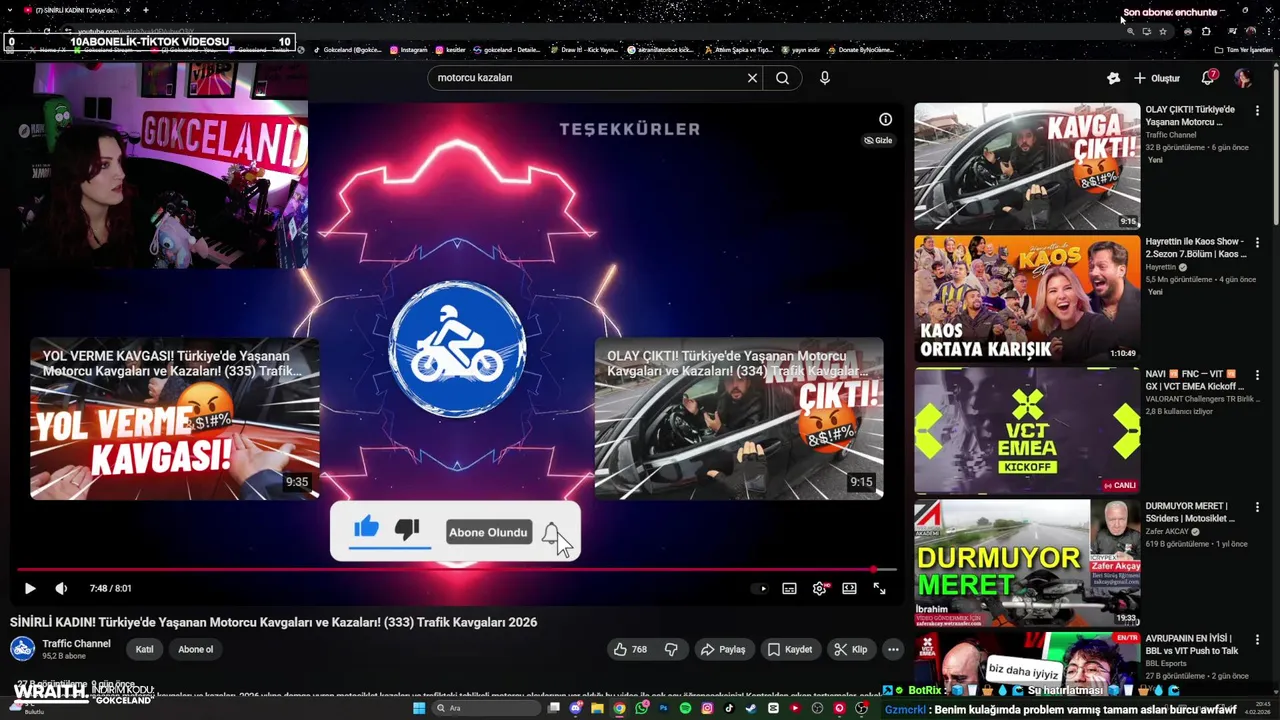Click the Katıl join button
Image resolution: width=1280 pixels, height=720 pixels.
pyautogui.click(x=145, y=649)
